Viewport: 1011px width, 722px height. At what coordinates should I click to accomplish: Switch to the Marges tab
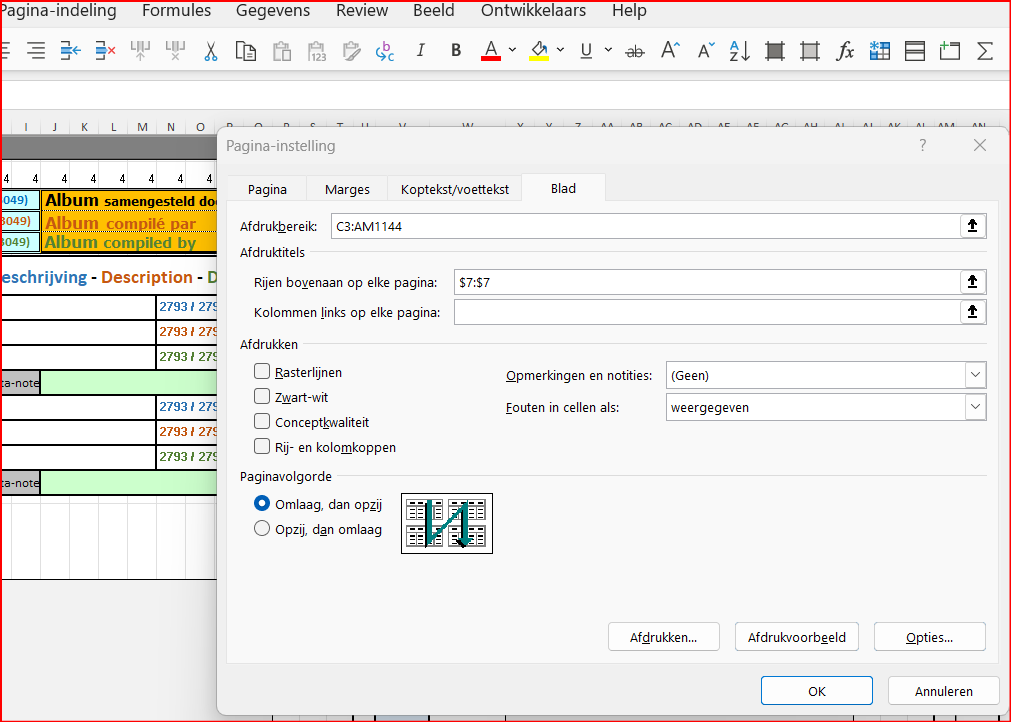(347, 190)
